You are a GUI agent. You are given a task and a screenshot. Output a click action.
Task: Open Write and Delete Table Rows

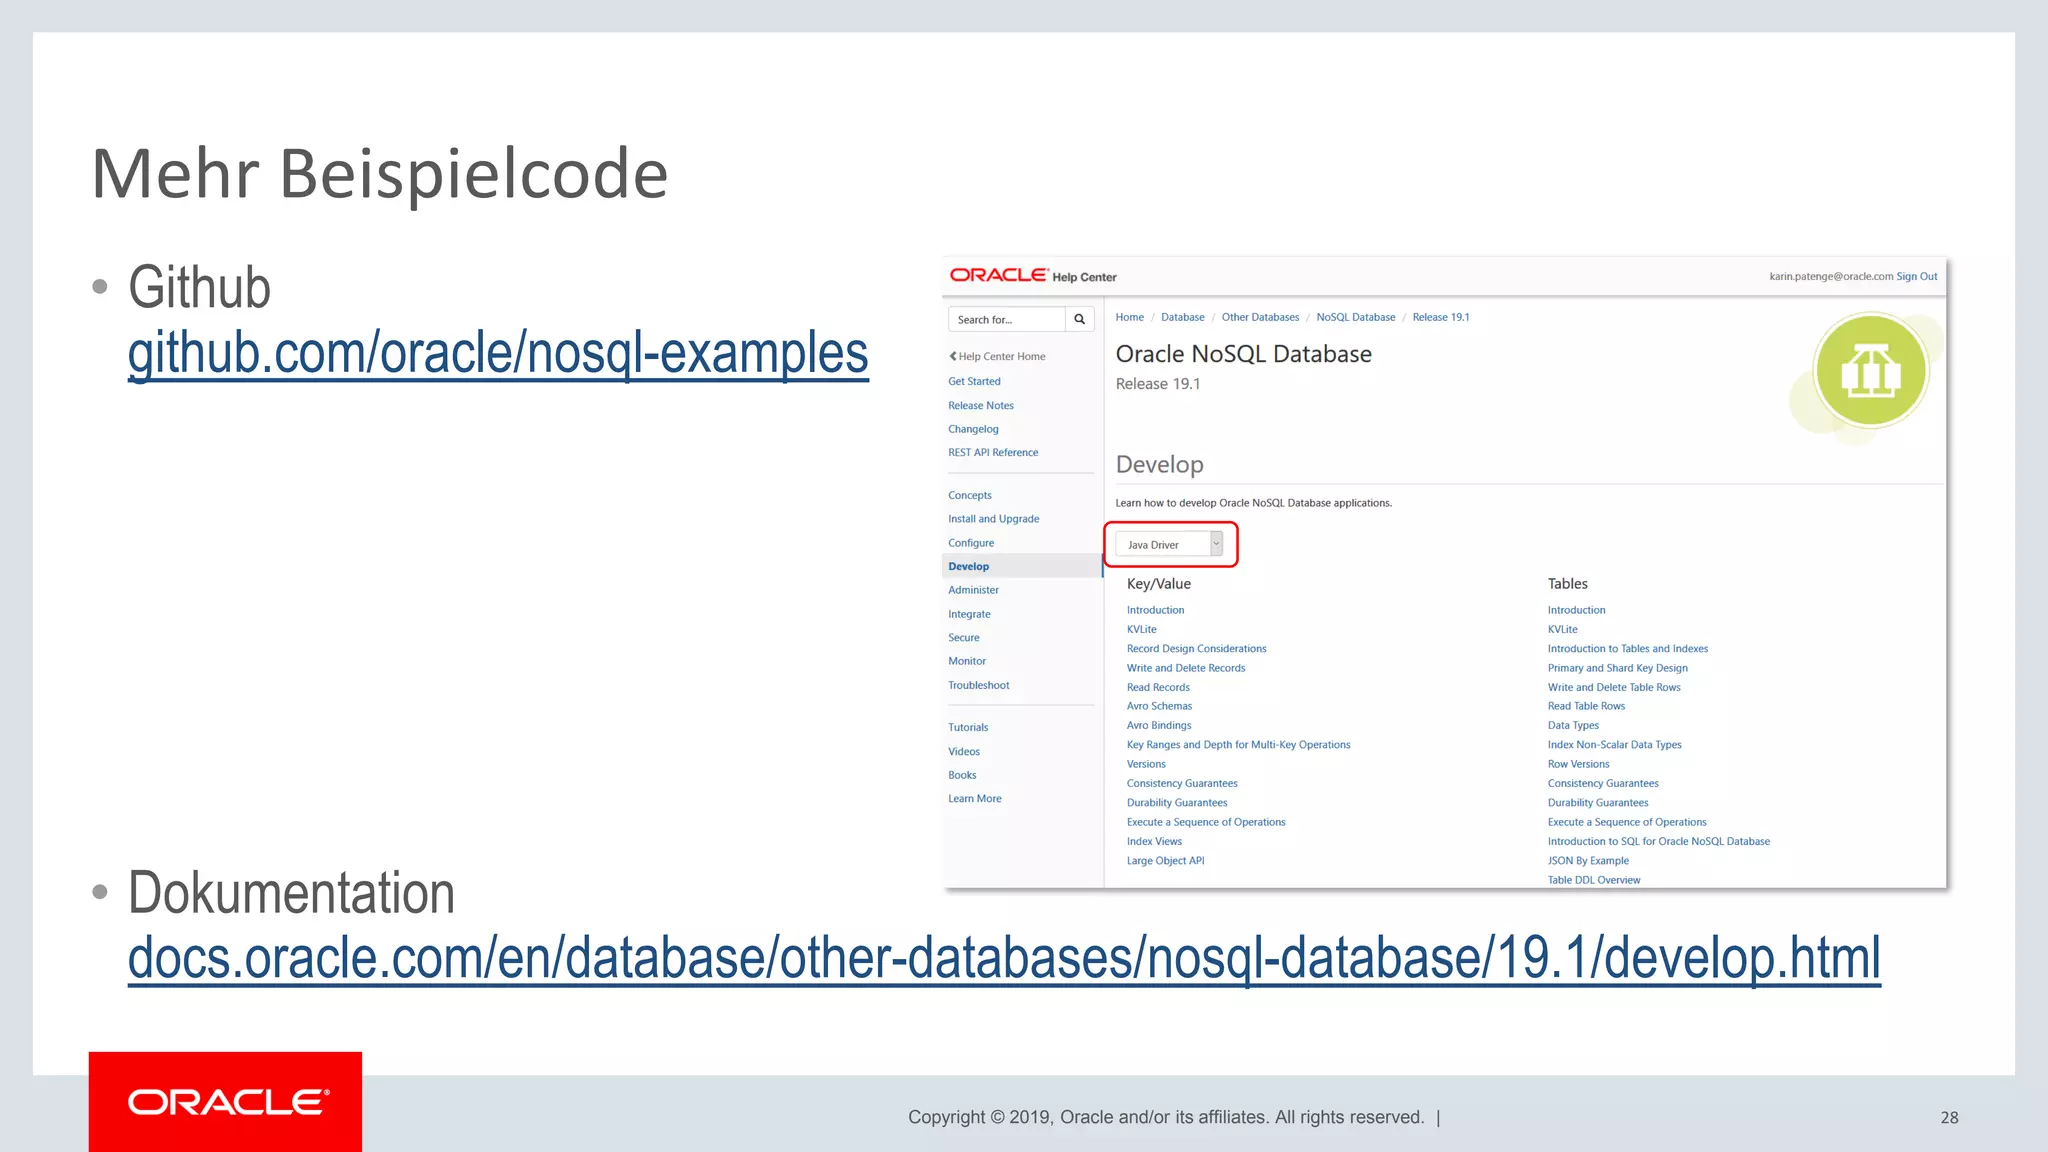(1614, 687)
